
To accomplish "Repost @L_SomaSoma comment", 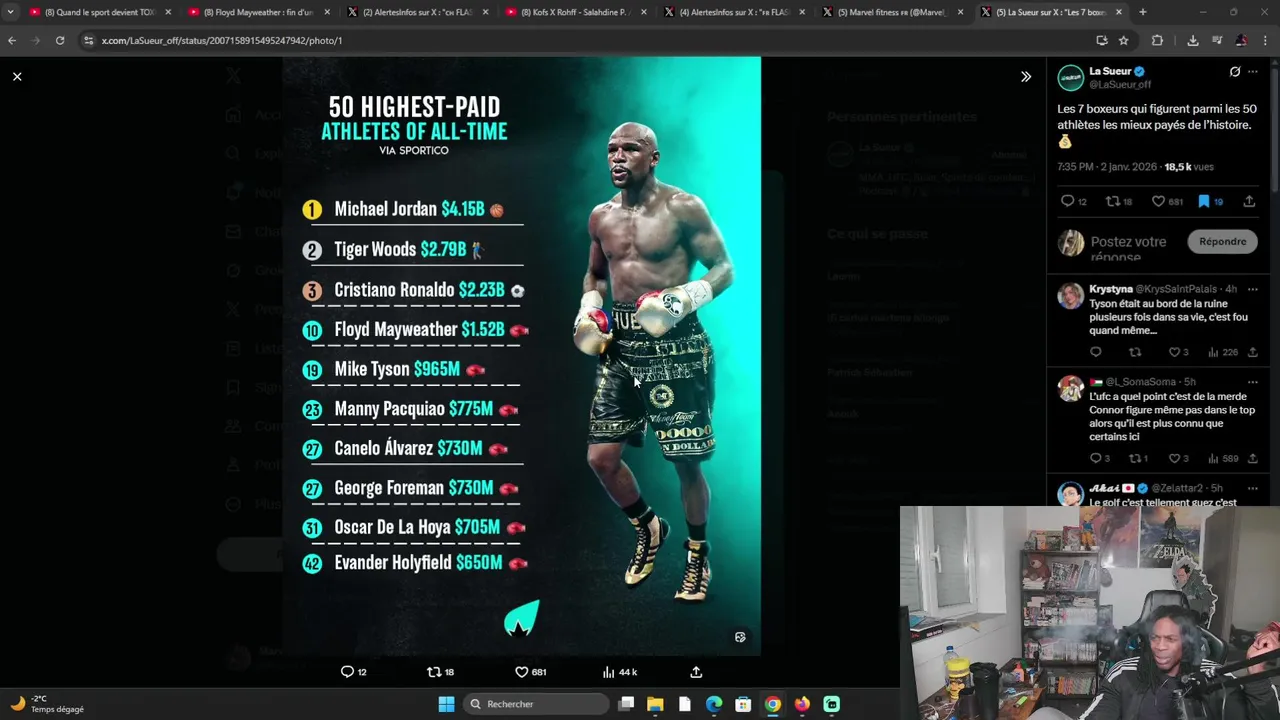I will pos(1135,458).
